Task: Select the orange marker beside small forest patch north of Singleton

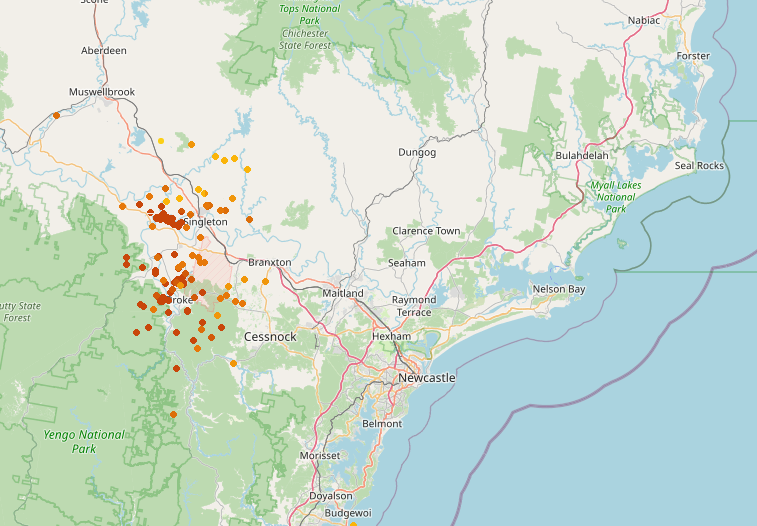Action: tap(192, 144)
